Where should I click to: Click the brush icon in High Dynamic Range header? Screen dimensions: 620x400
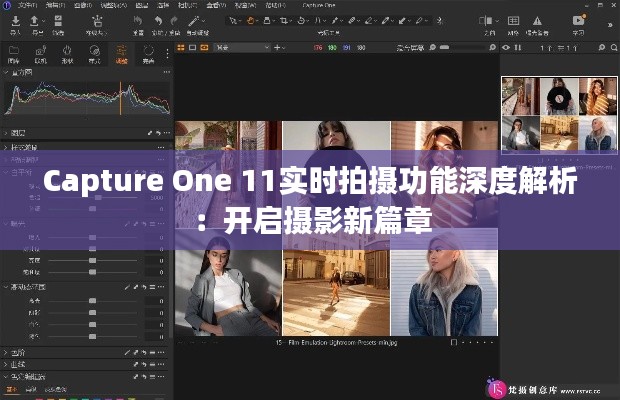(127, 287)
